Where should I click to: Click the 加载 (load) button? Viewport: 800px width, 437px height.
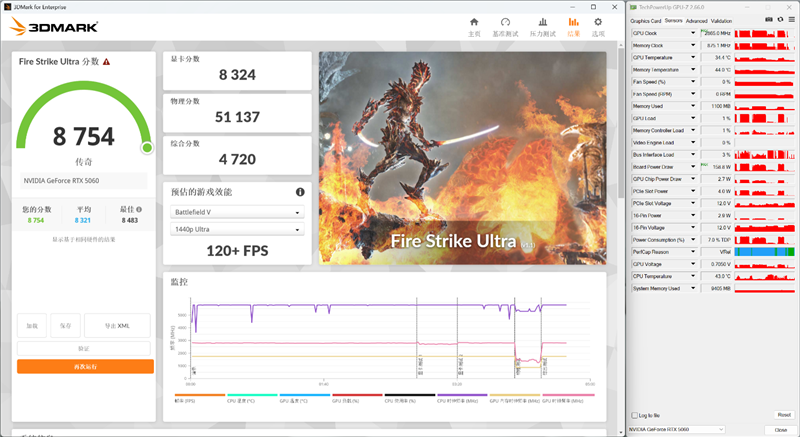32,326
